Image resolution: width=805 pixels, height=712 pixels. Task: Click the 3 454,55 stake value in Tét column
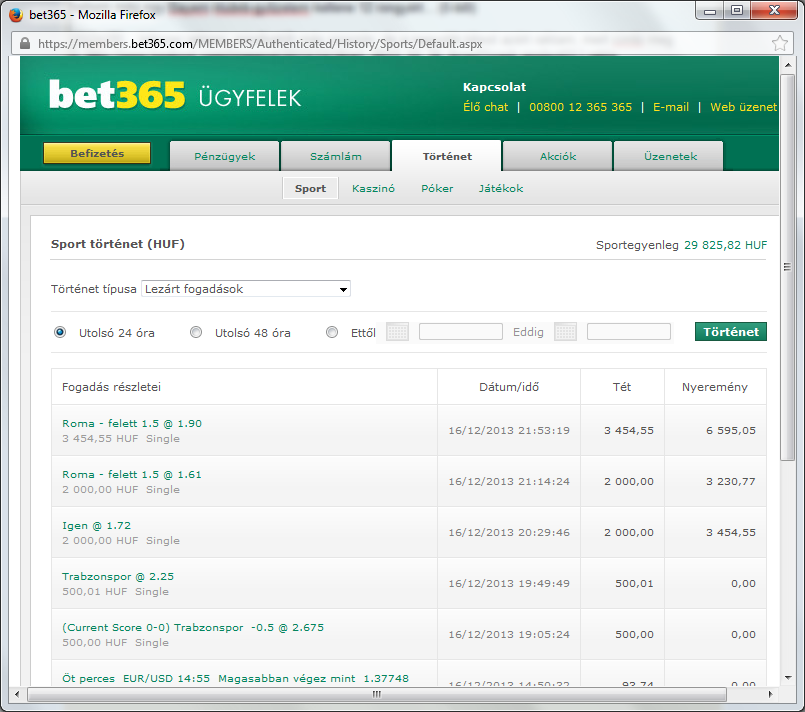pos(629,430)
